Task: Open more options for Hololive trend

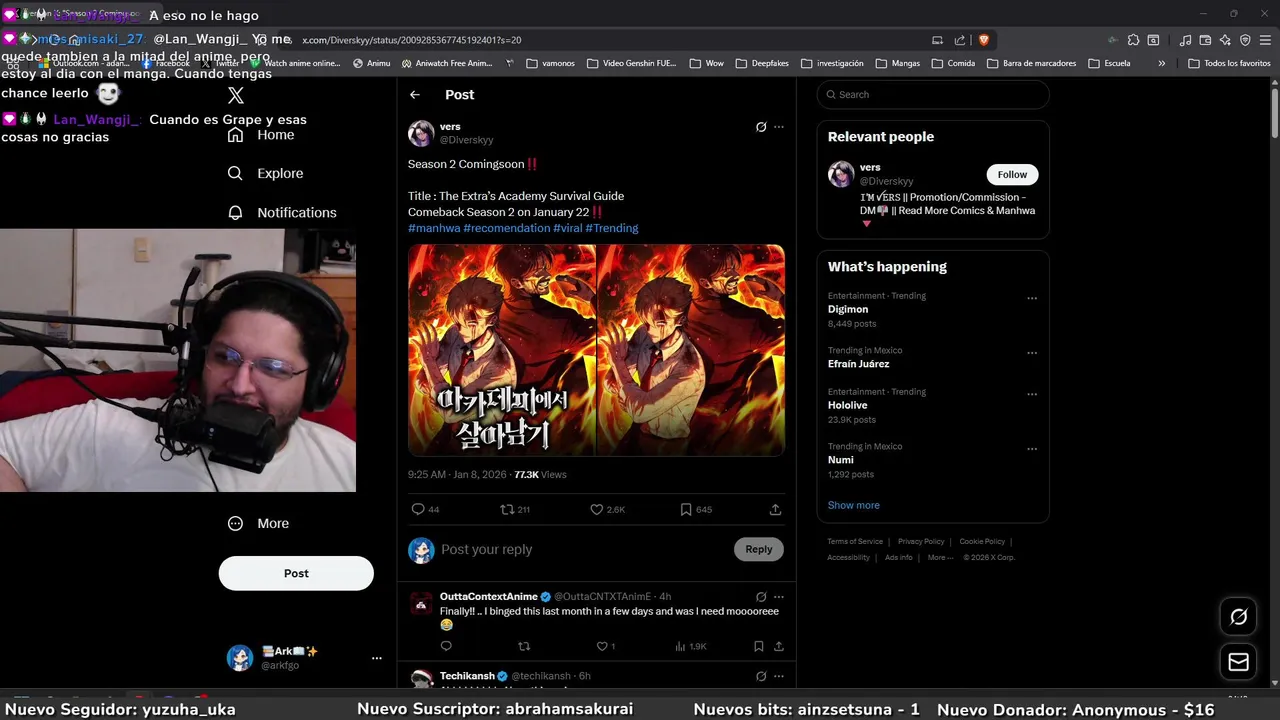Action: (x=1032, y=394)
